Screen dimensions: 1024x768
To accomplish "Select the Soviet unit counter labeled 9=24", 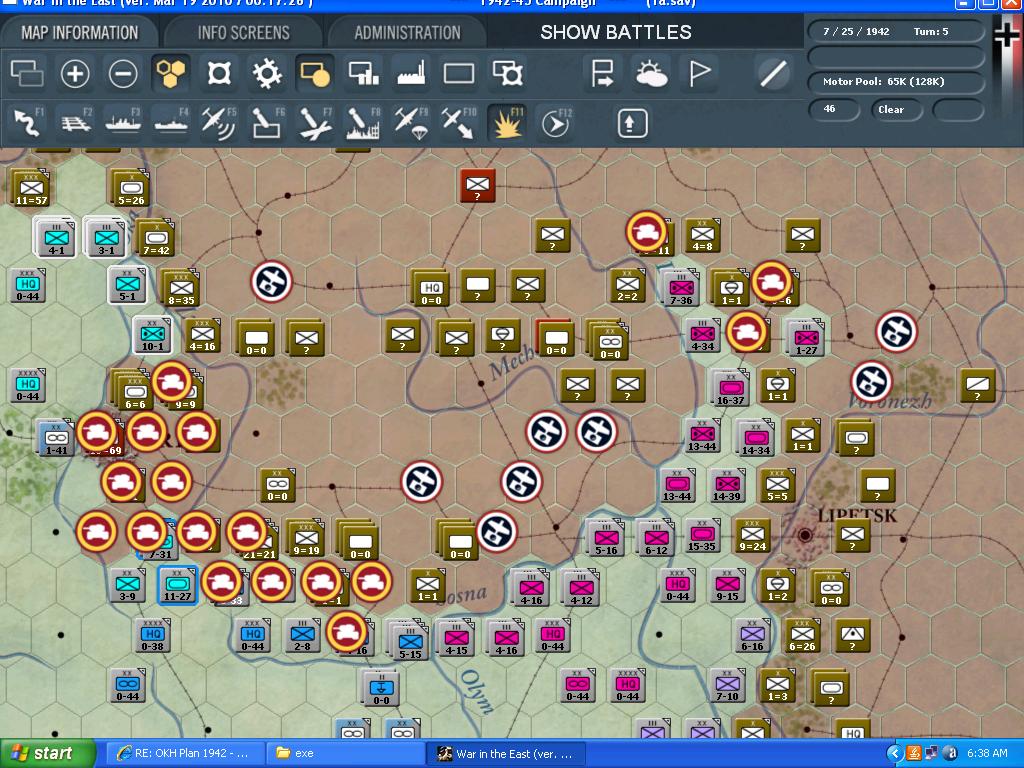I will point(752,536).
